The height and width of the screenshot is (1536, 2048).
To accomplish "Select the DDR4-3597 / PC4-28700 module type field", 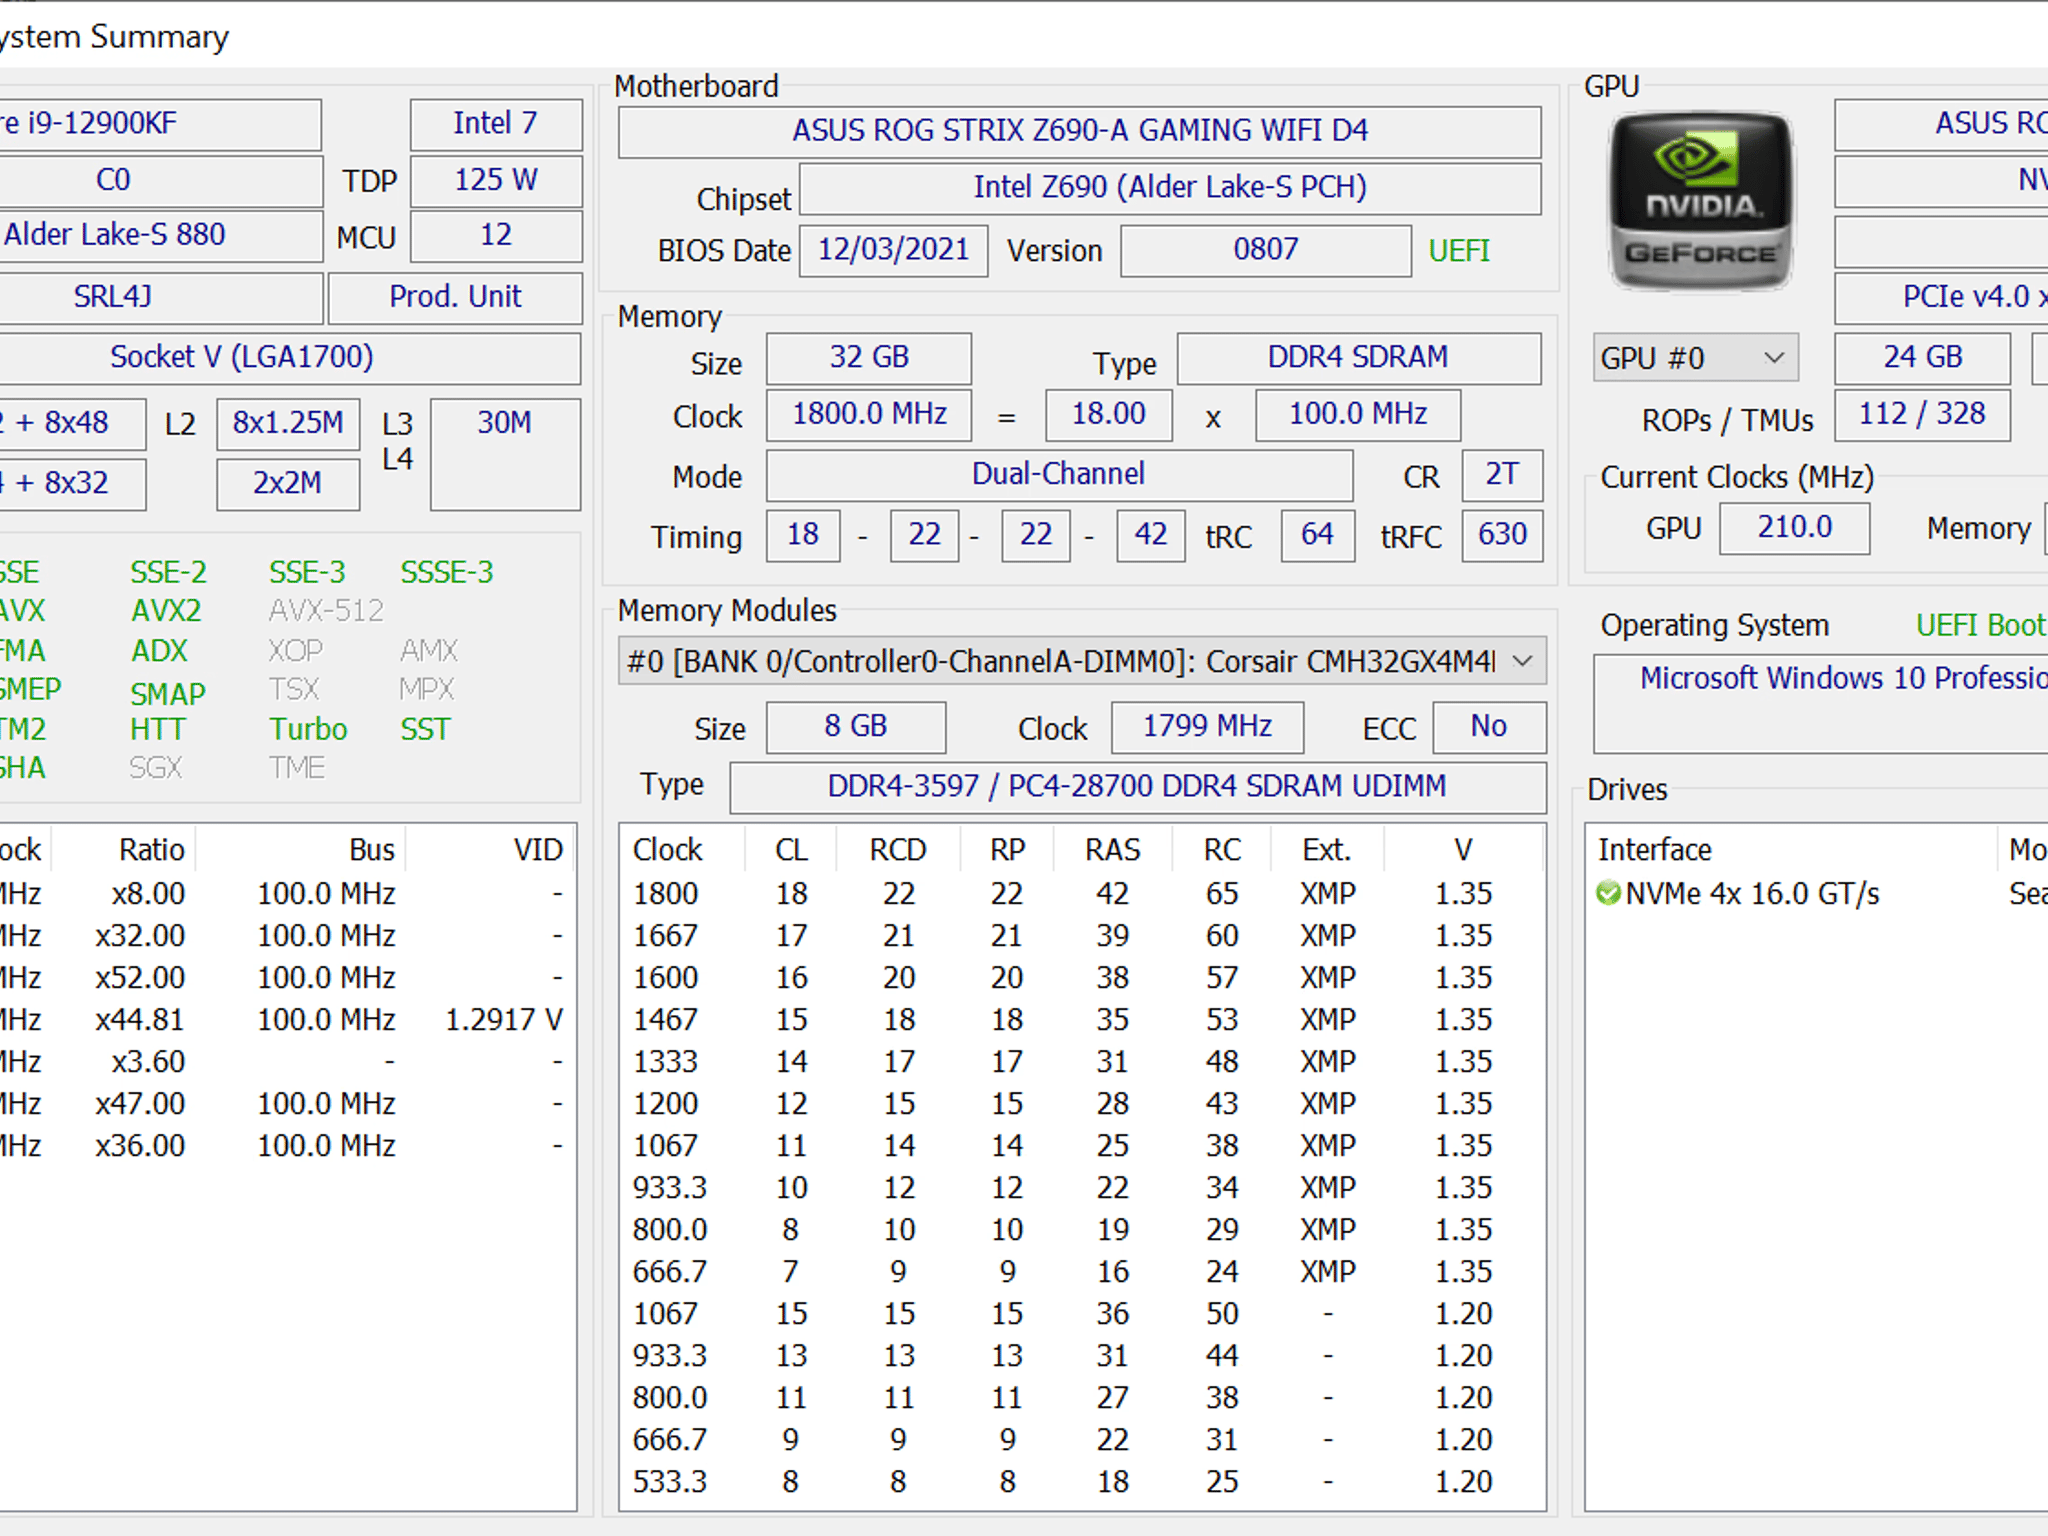I will point(1137,786).
